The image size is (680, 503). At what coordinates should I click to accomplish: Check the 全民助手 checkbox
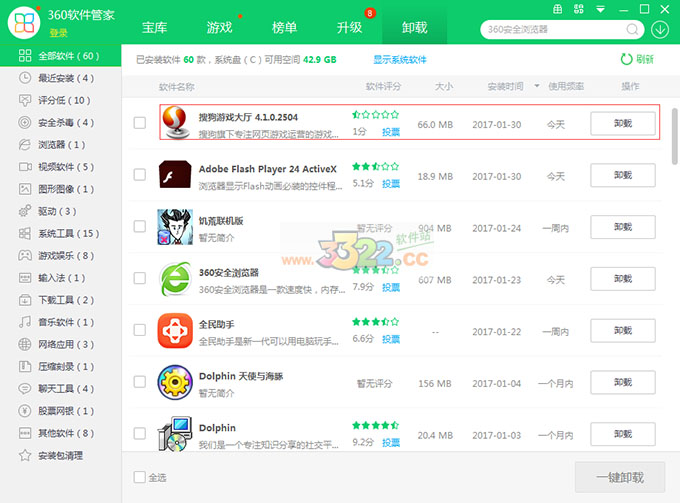coord(140,330)
